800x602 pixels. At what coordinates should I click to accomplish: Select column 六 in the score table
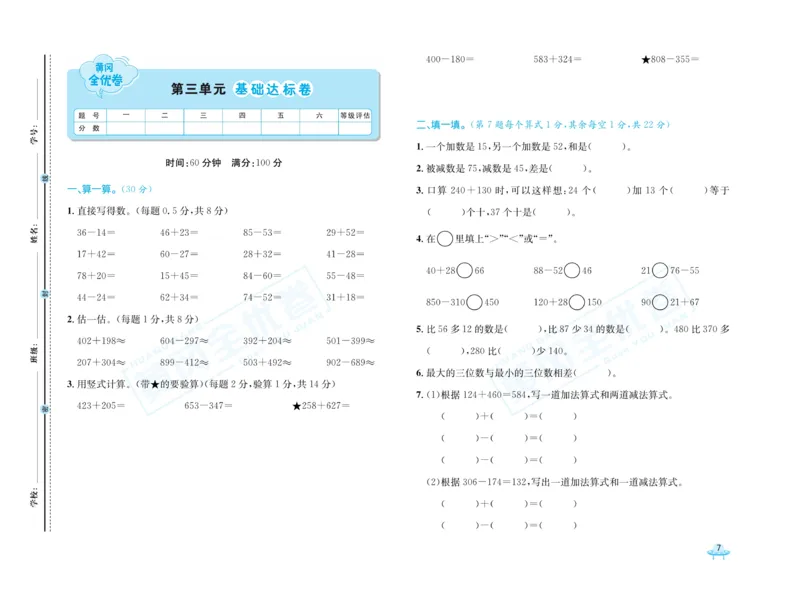point(318,114)
